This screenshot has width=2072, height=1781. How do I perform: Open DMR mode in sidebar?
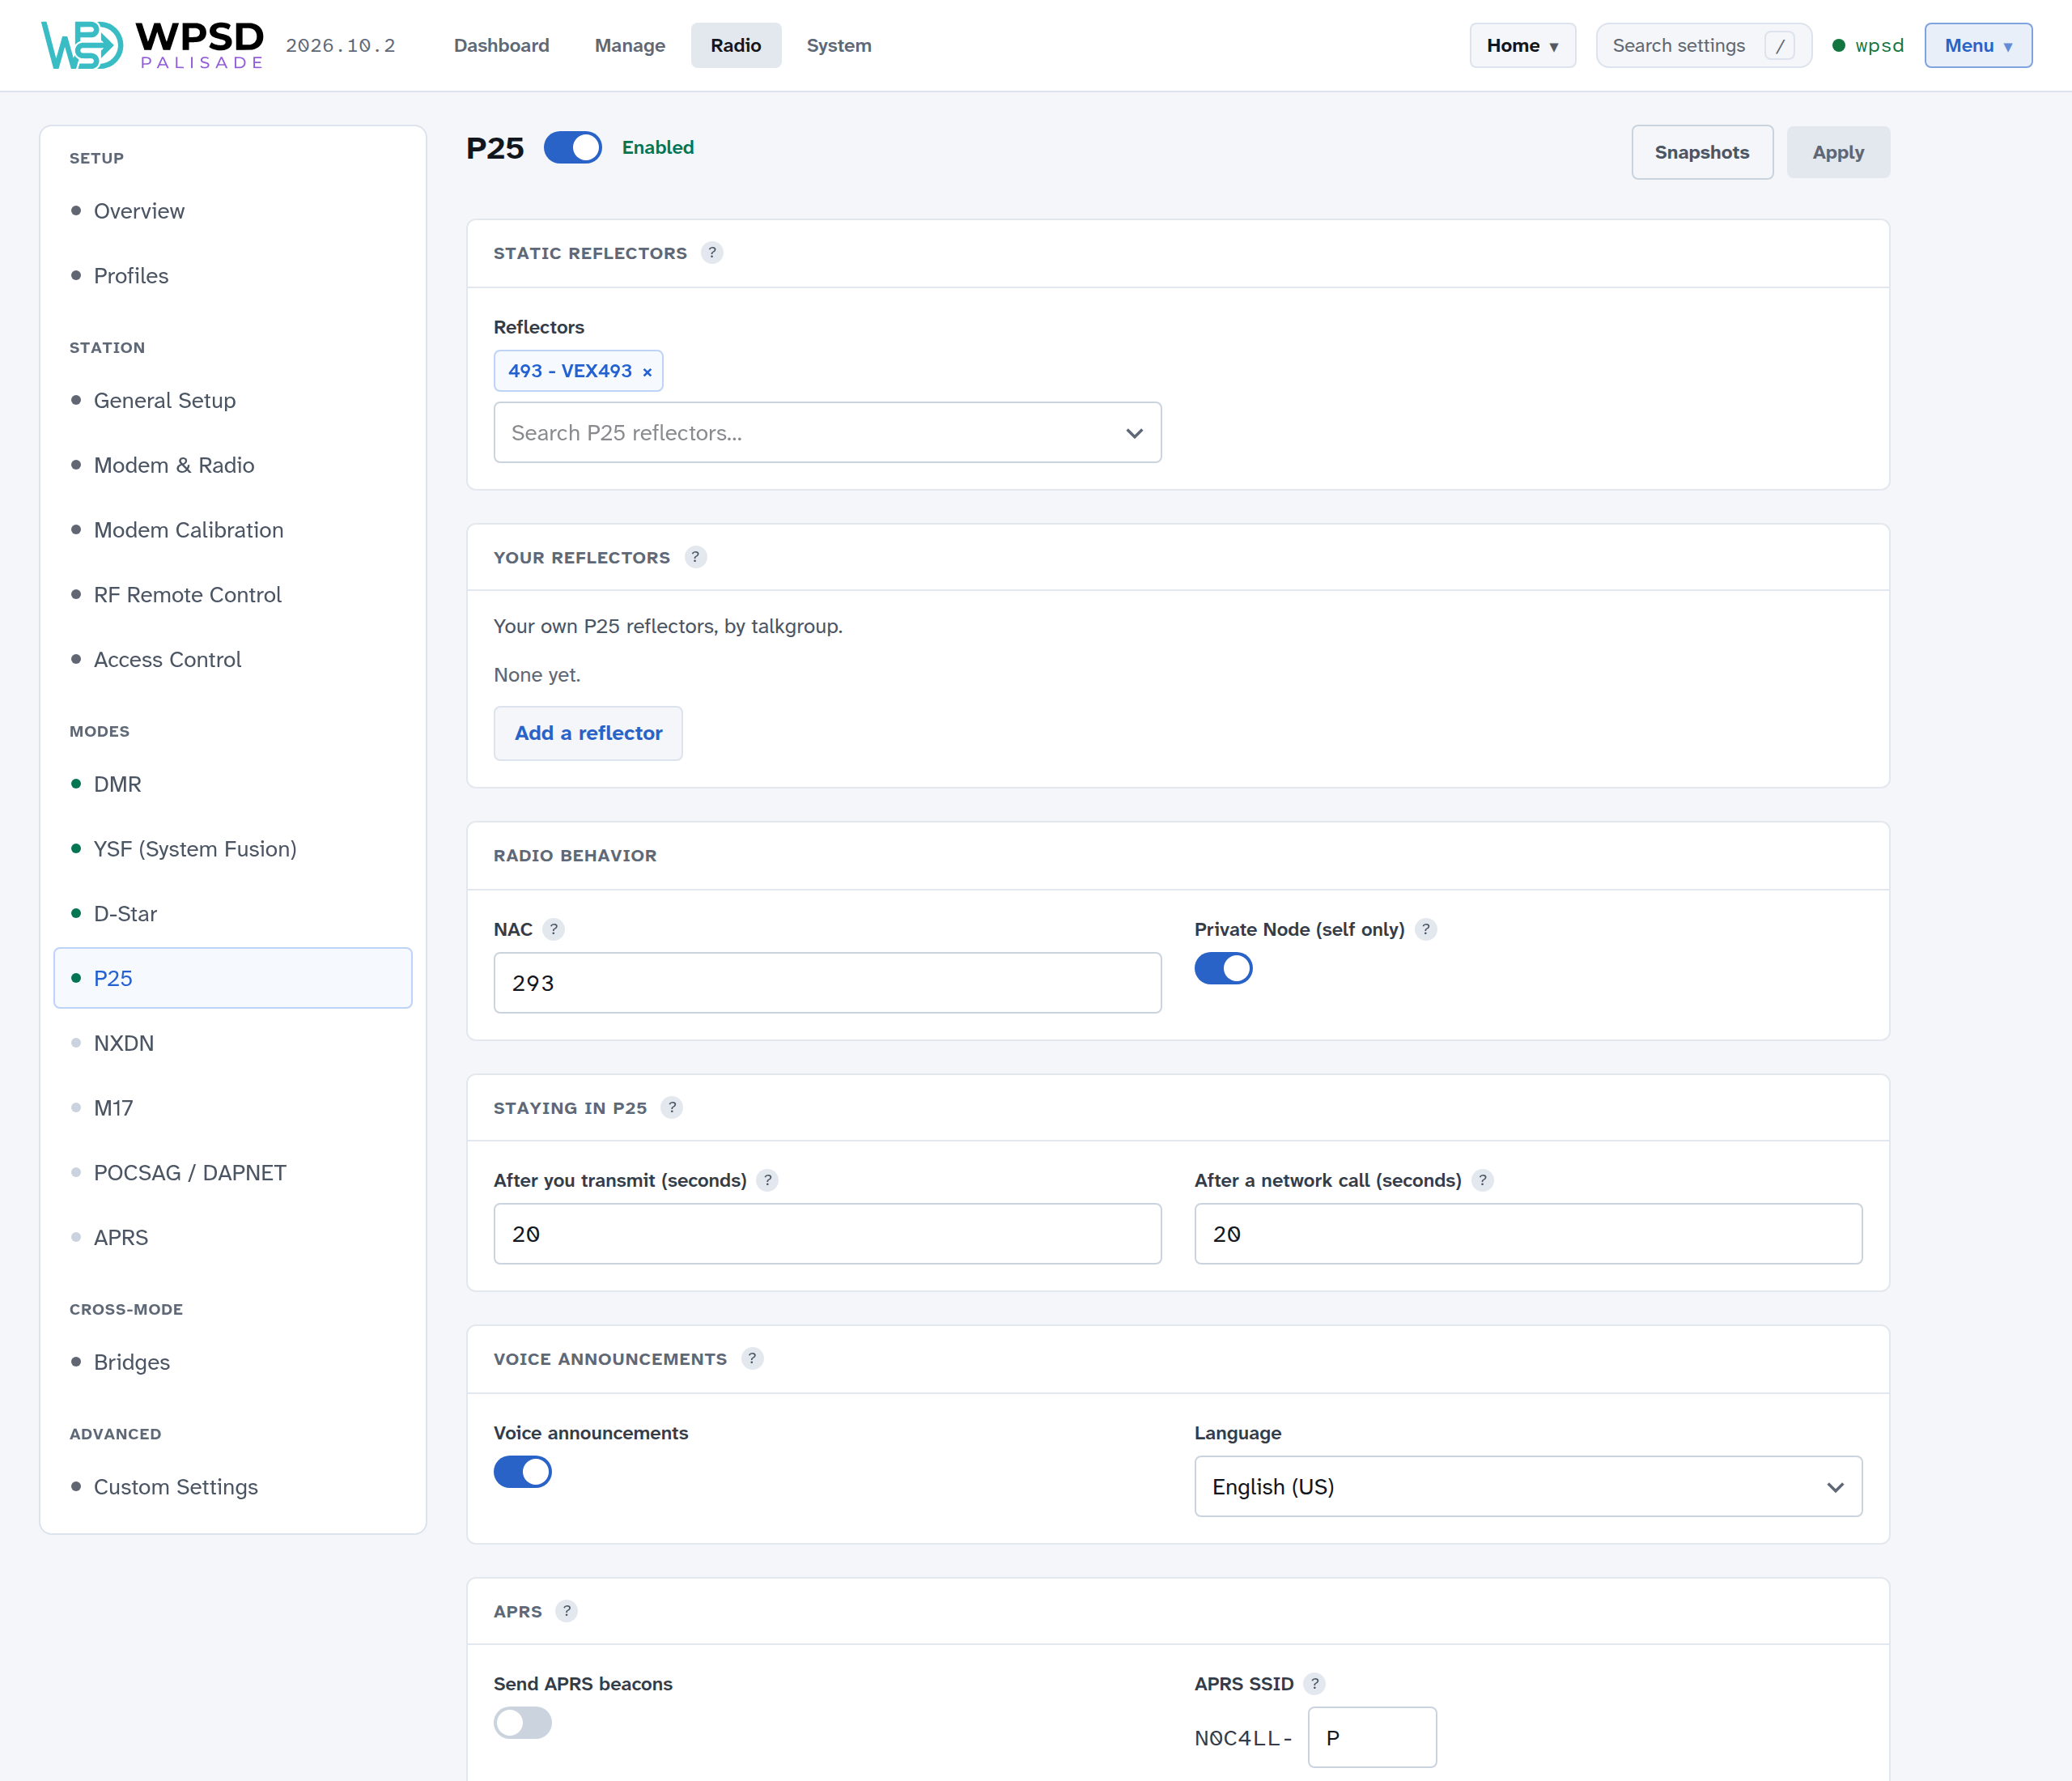click(233, 784)
